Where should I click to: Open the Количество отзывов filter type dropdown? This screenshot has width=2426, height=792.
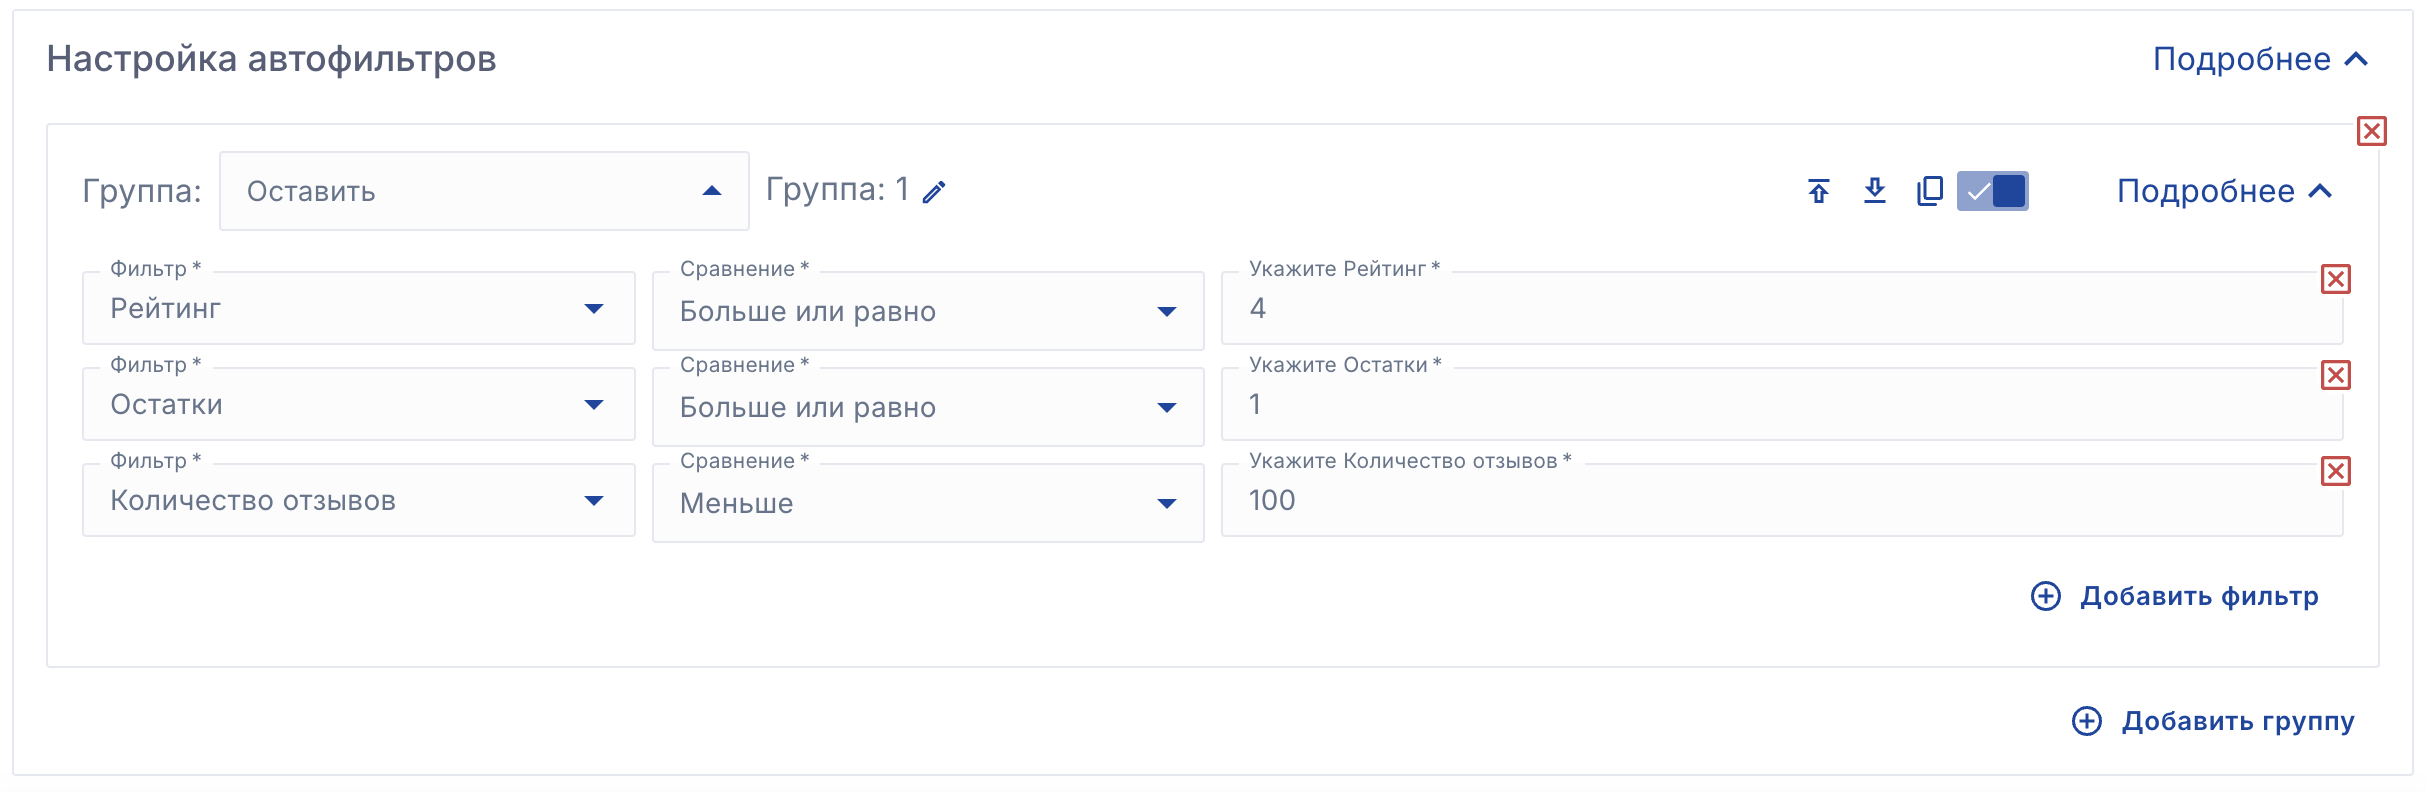pos(358,501)
